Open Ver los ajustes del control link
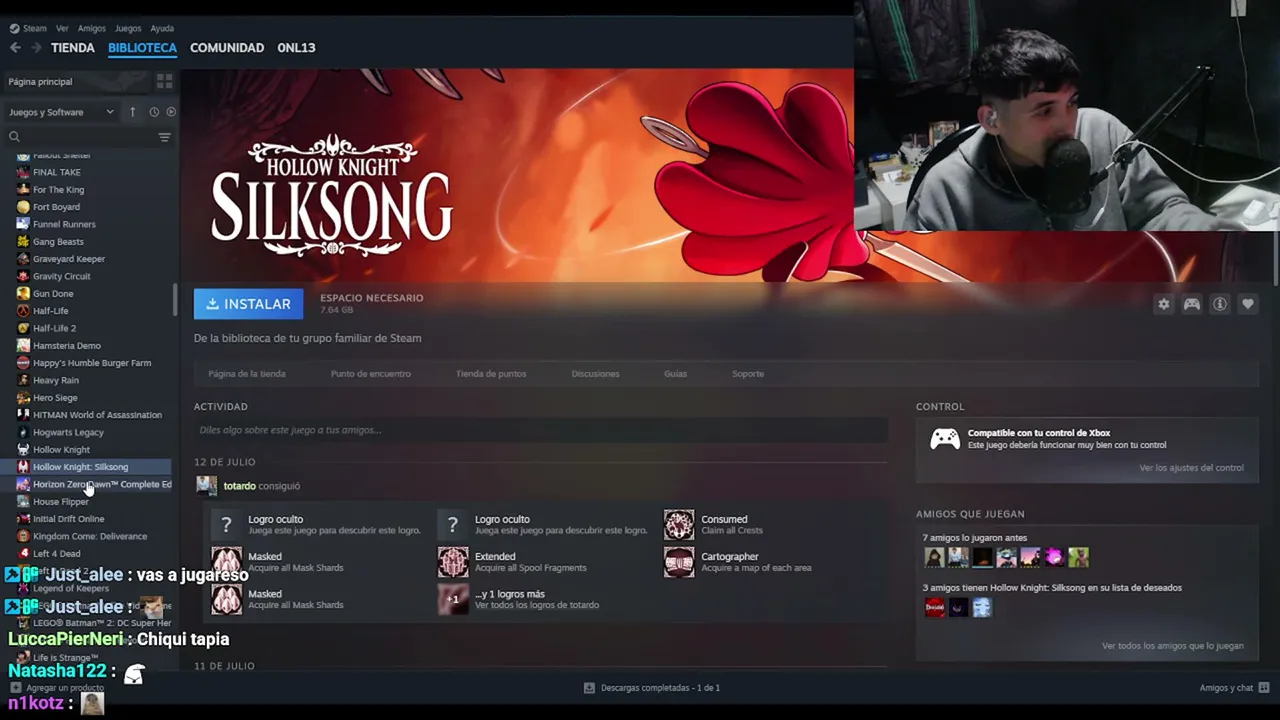 [1191, 468]
